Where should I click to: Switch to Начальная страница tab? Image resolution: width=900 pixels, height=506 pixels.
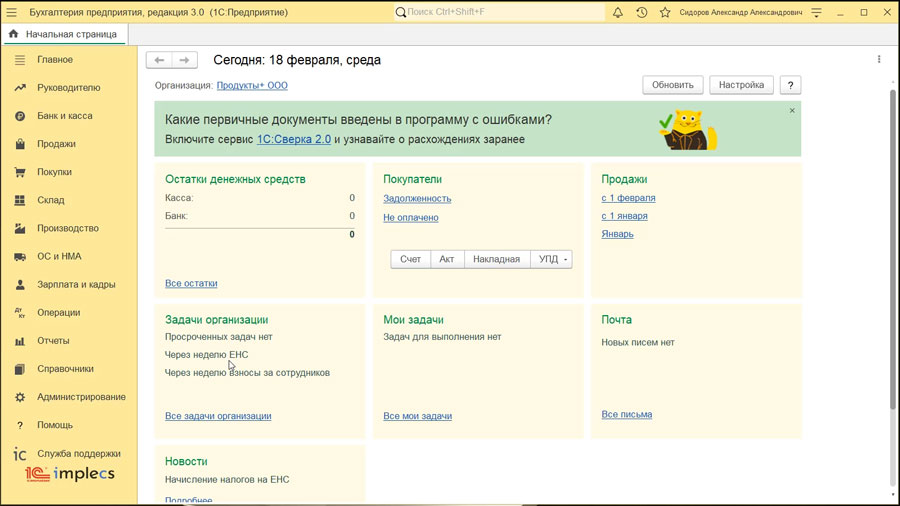65,34
